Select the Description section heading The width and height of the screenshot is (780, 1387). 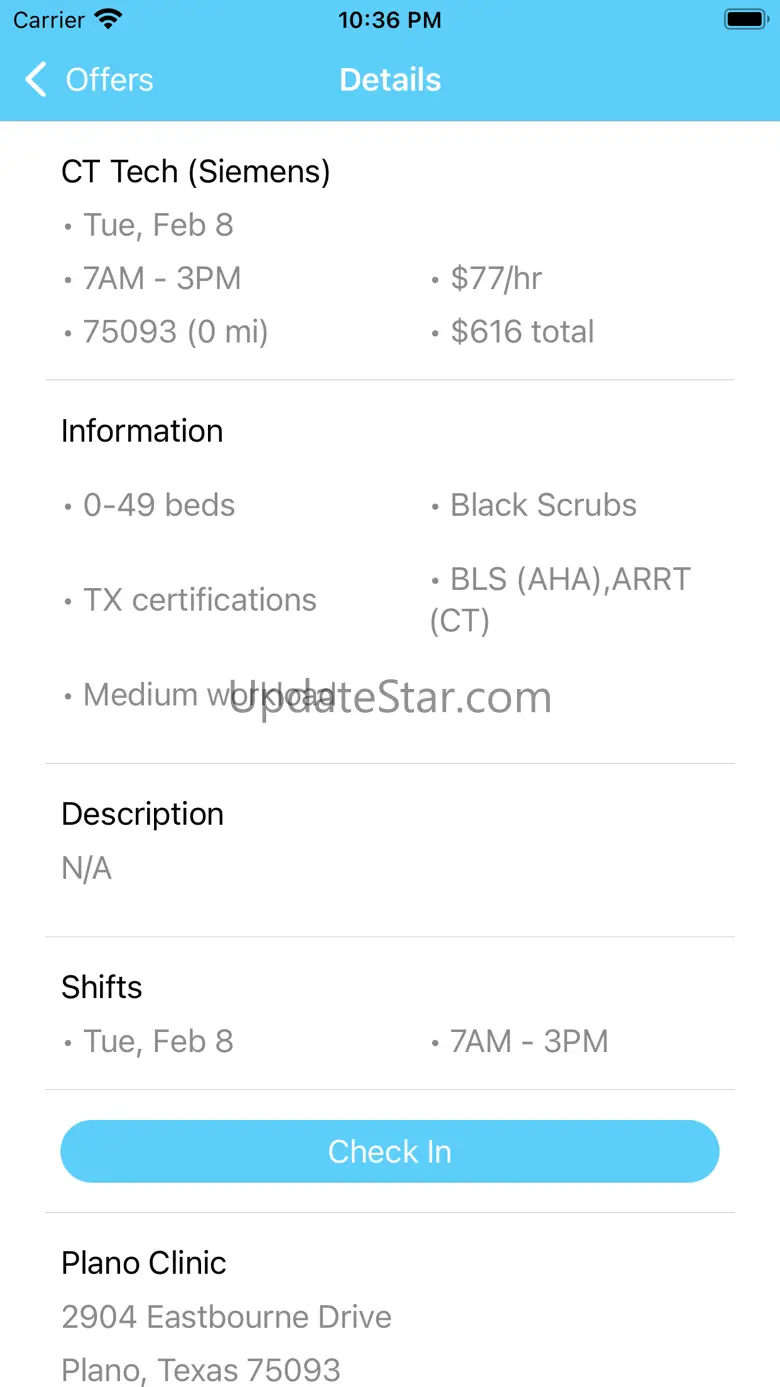143,814
